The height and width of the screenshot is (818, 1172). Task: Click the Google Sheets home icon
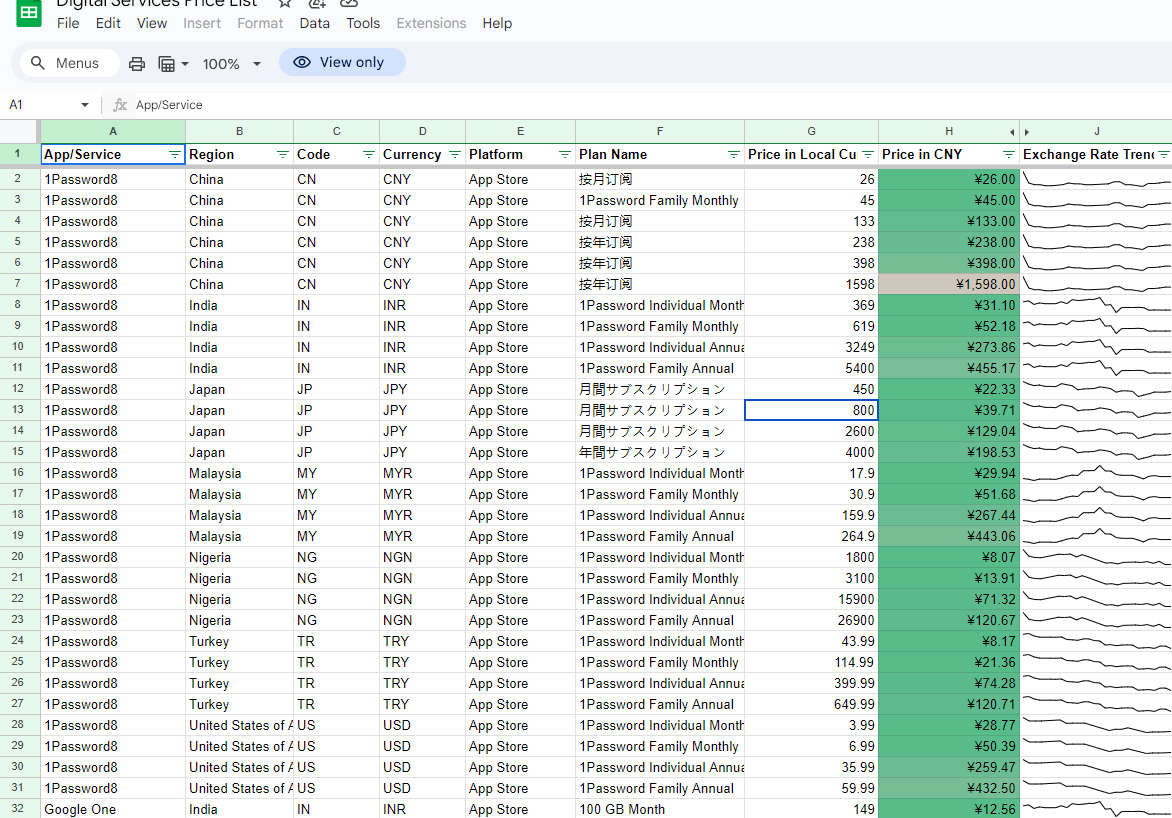(x=28, y=11)
